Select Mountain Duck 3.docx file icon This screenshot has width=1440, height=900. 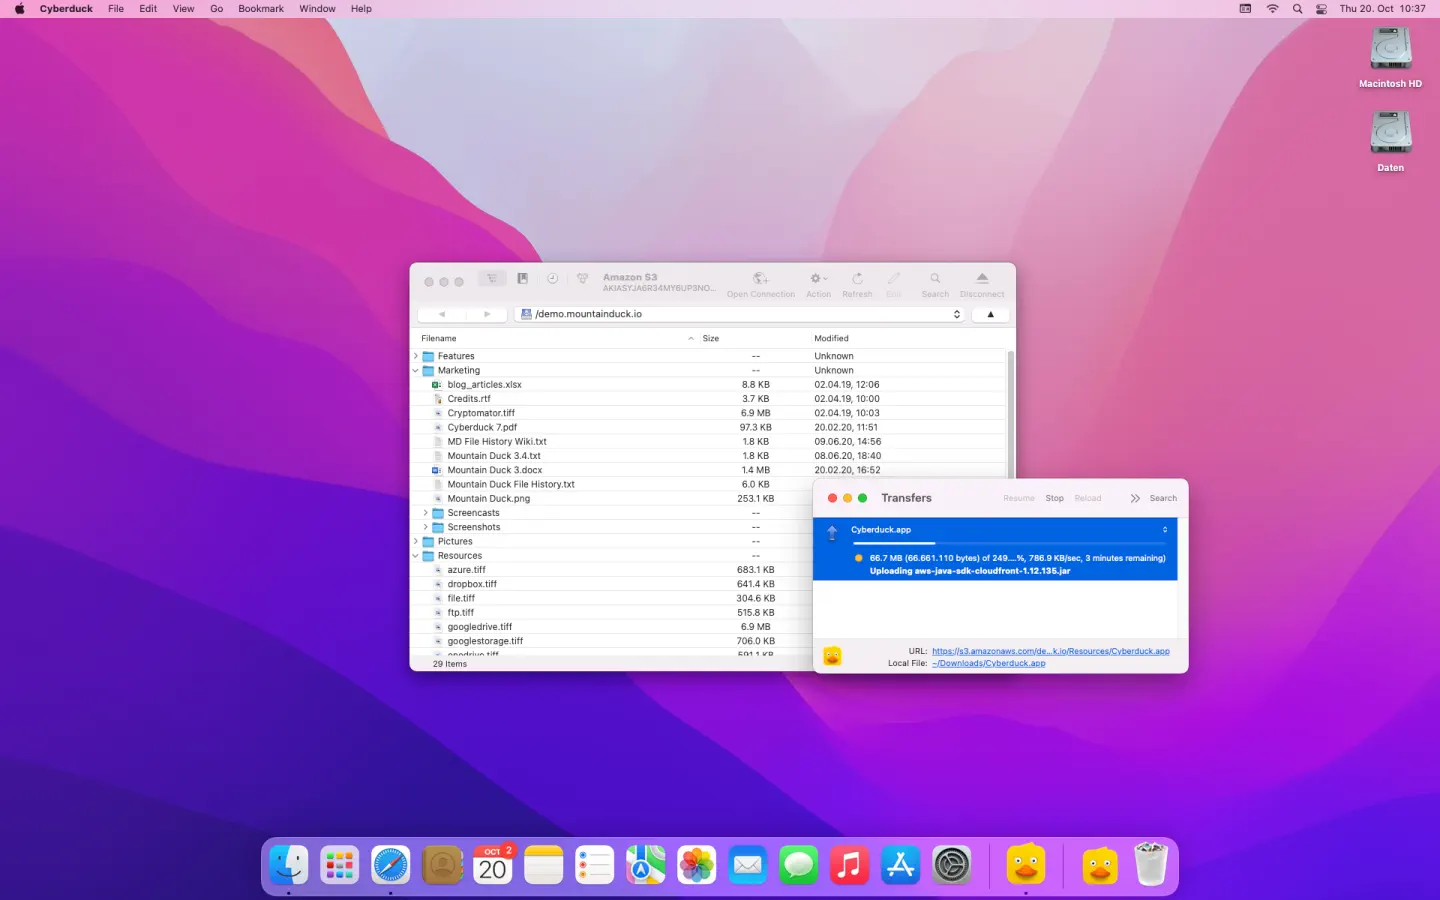(x=437, y=470)
